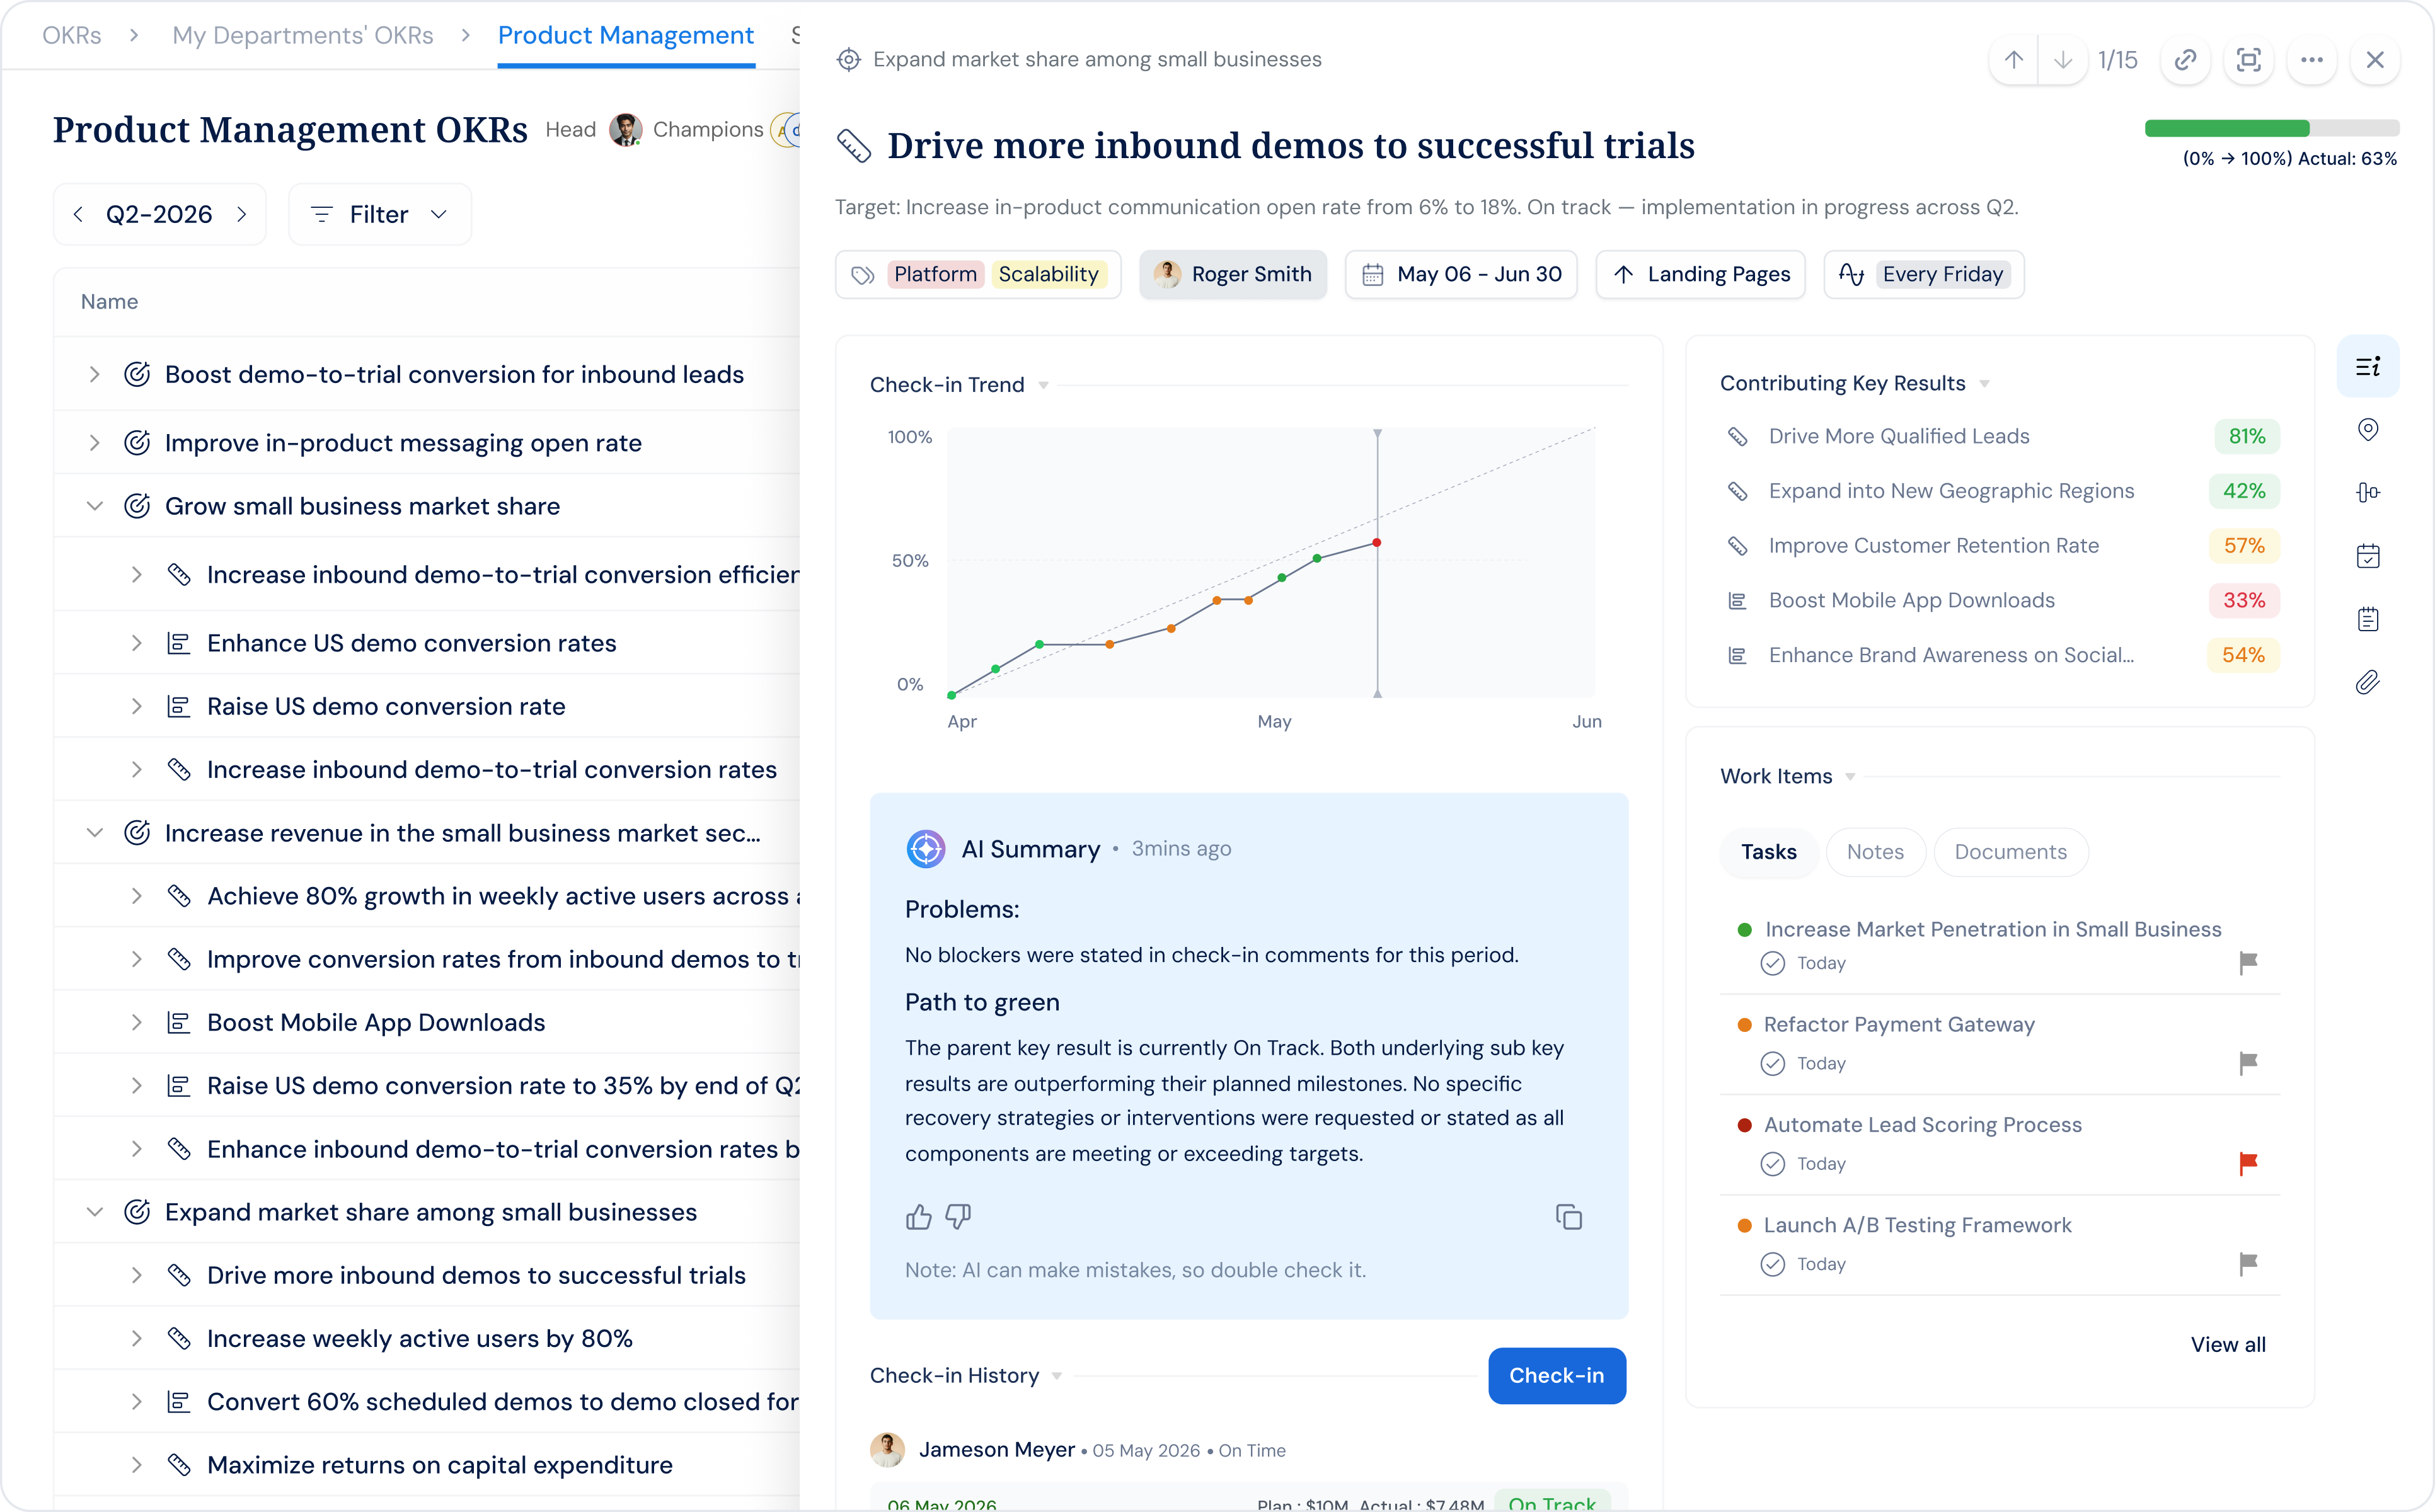The height and width of the screenshot is (1512, 2435).
Task: Mark Refactor Payment Gateway task complete
Action: 1772,1063
